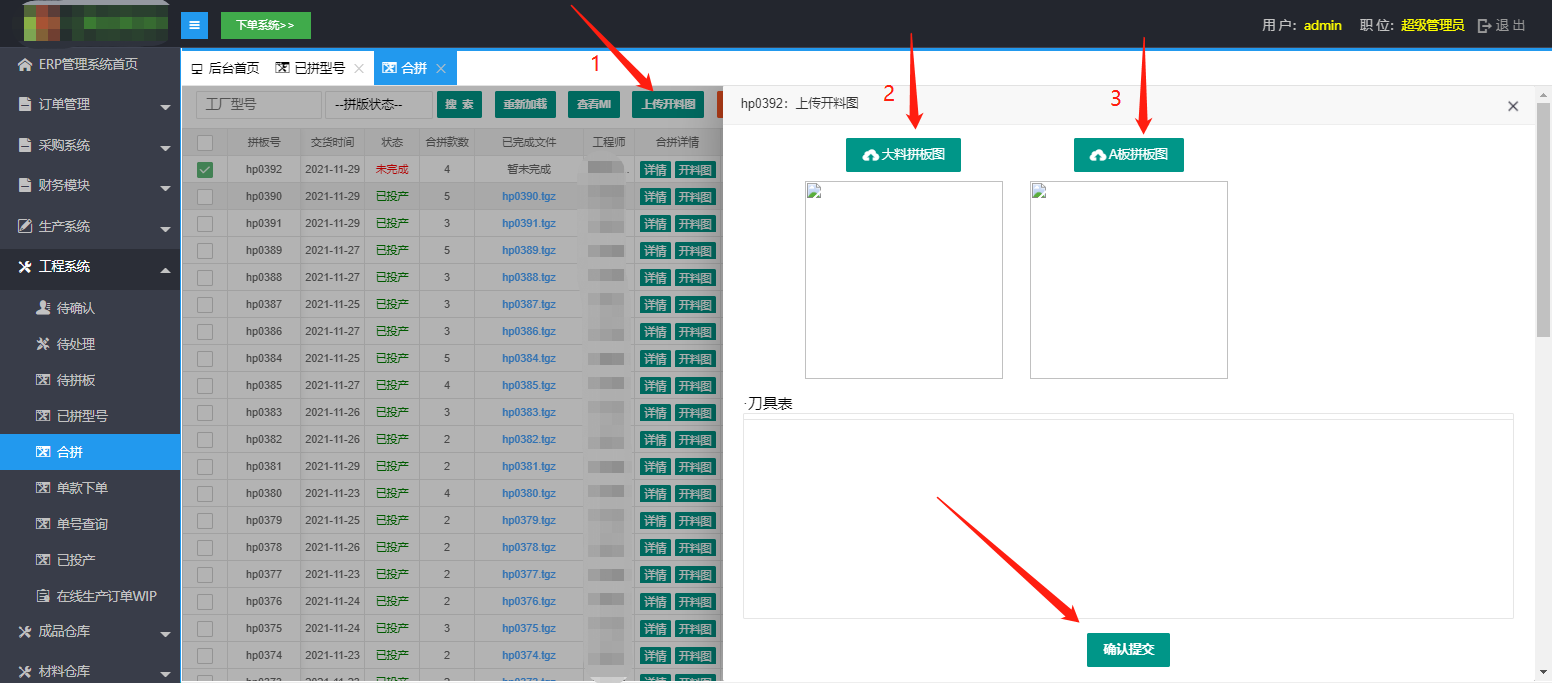
Task: Select 待拼板 in the sidebar menu
Action: (x=75, y=380)
